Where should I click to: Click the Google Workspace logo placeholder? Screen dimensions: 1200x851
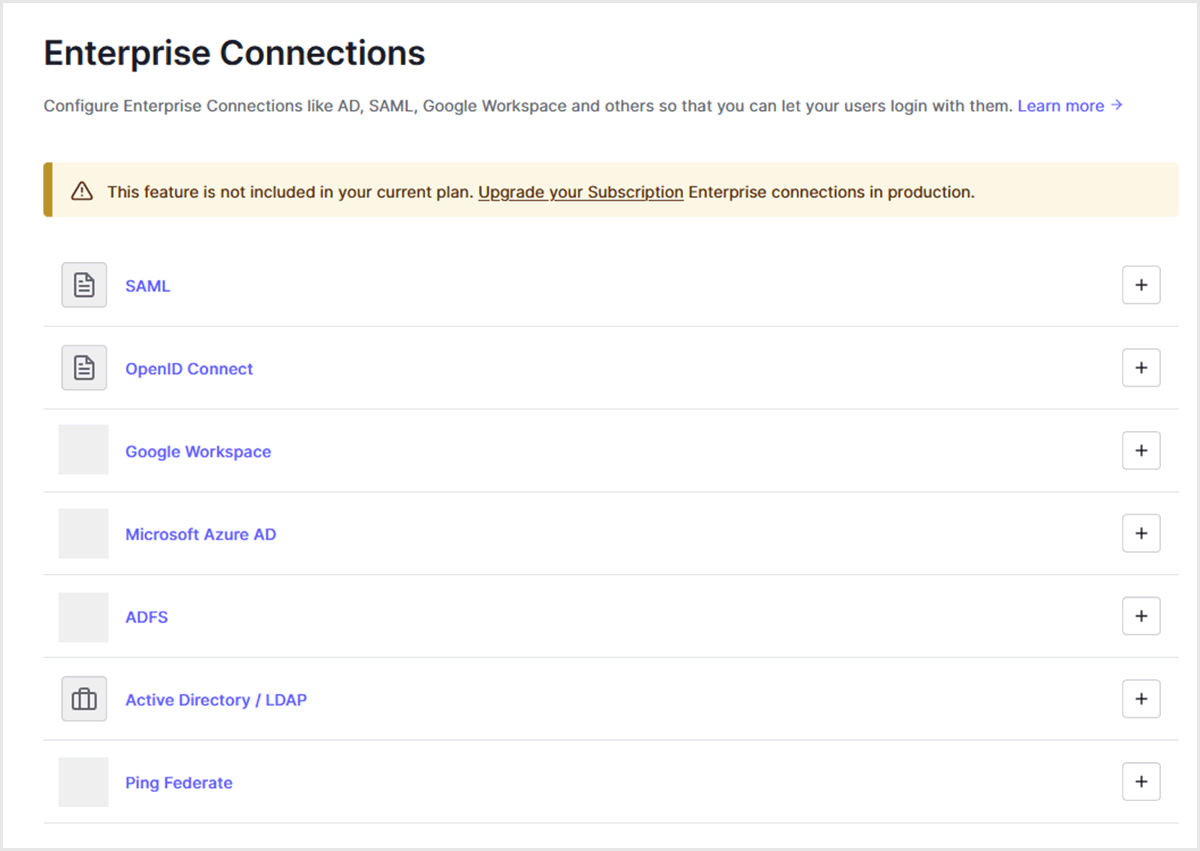click(x=84, y=450)
